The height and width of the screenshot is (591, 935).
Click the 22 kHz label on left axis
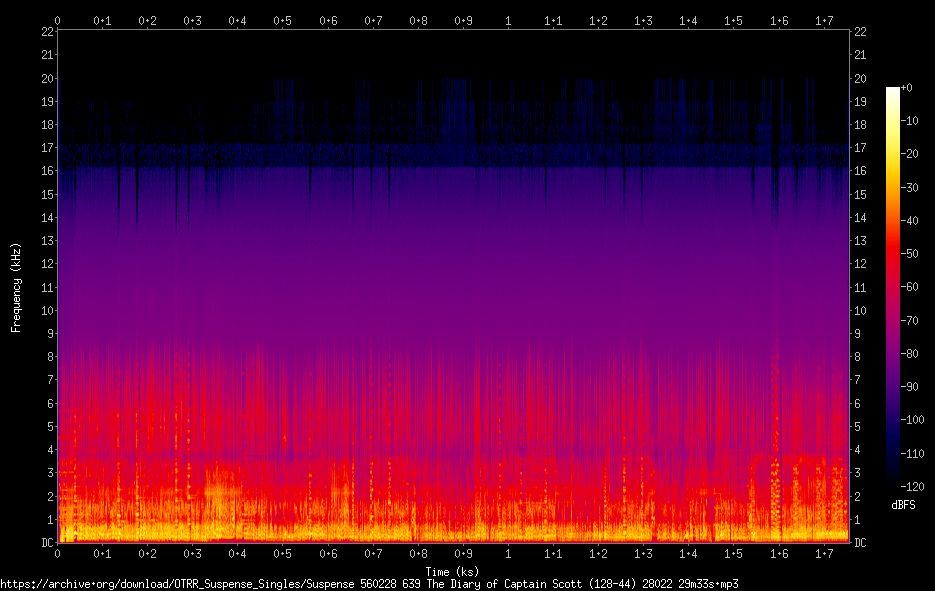point(47,32)
